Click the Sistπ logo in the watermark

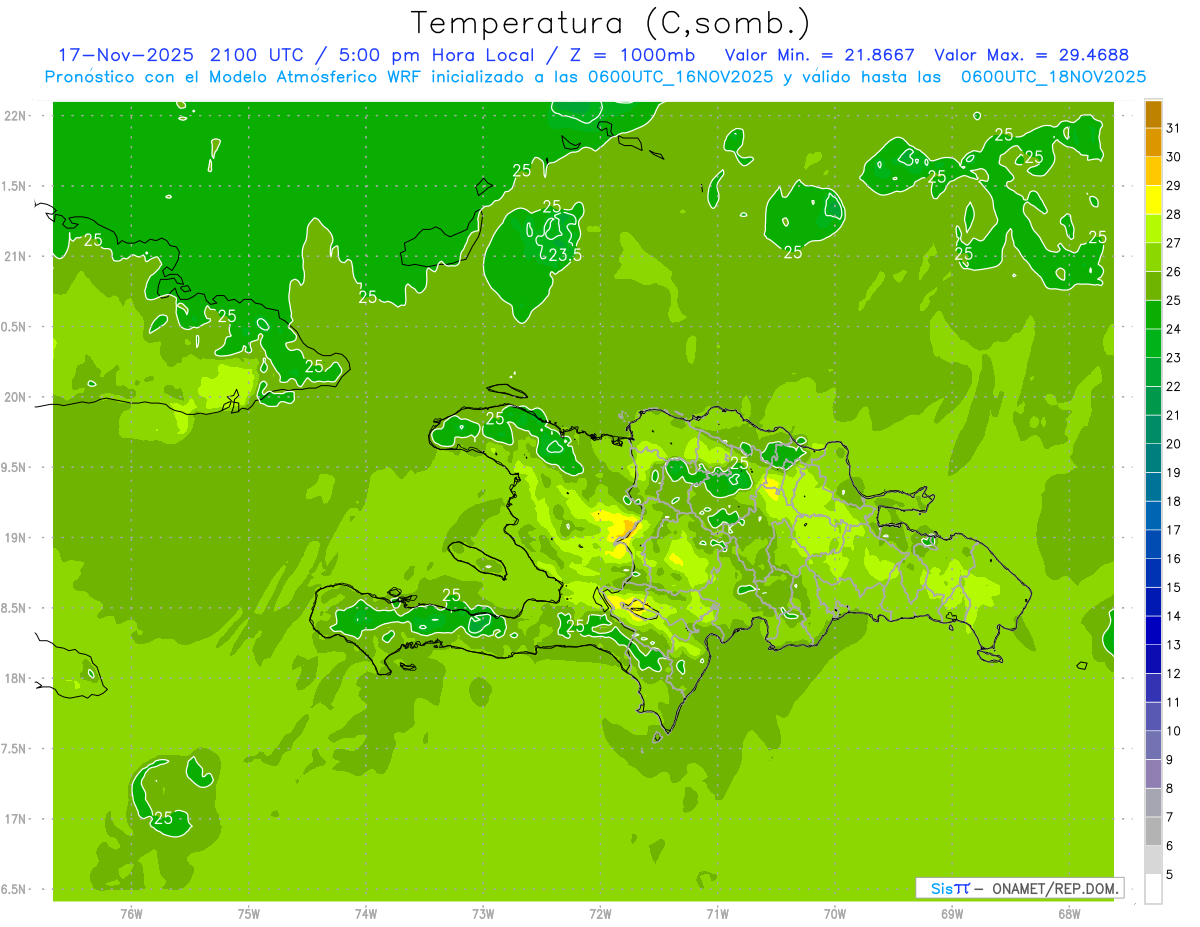click(949, 888)
